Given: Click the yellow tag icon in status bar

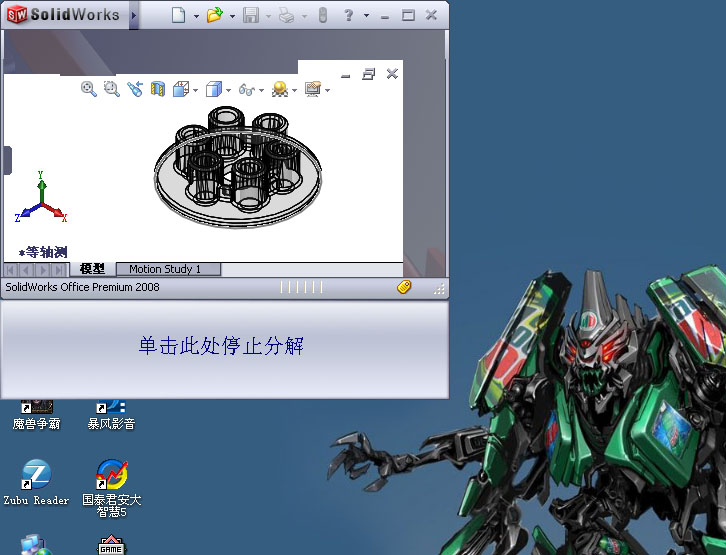Looking at the screenshot, I should [404, 287].
